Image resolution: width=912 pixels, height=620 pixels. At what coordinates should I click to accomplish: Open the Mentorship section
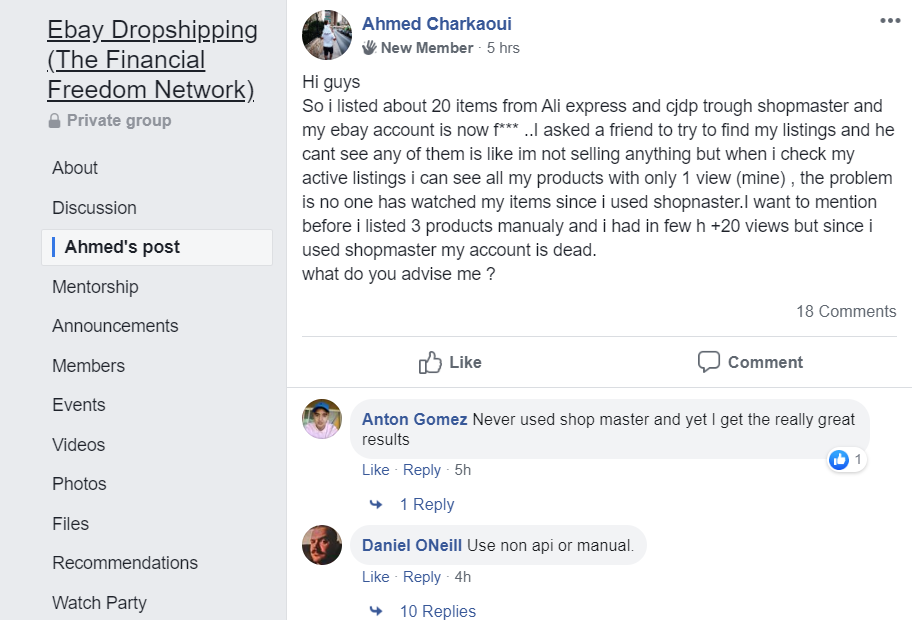pos(95,287)
